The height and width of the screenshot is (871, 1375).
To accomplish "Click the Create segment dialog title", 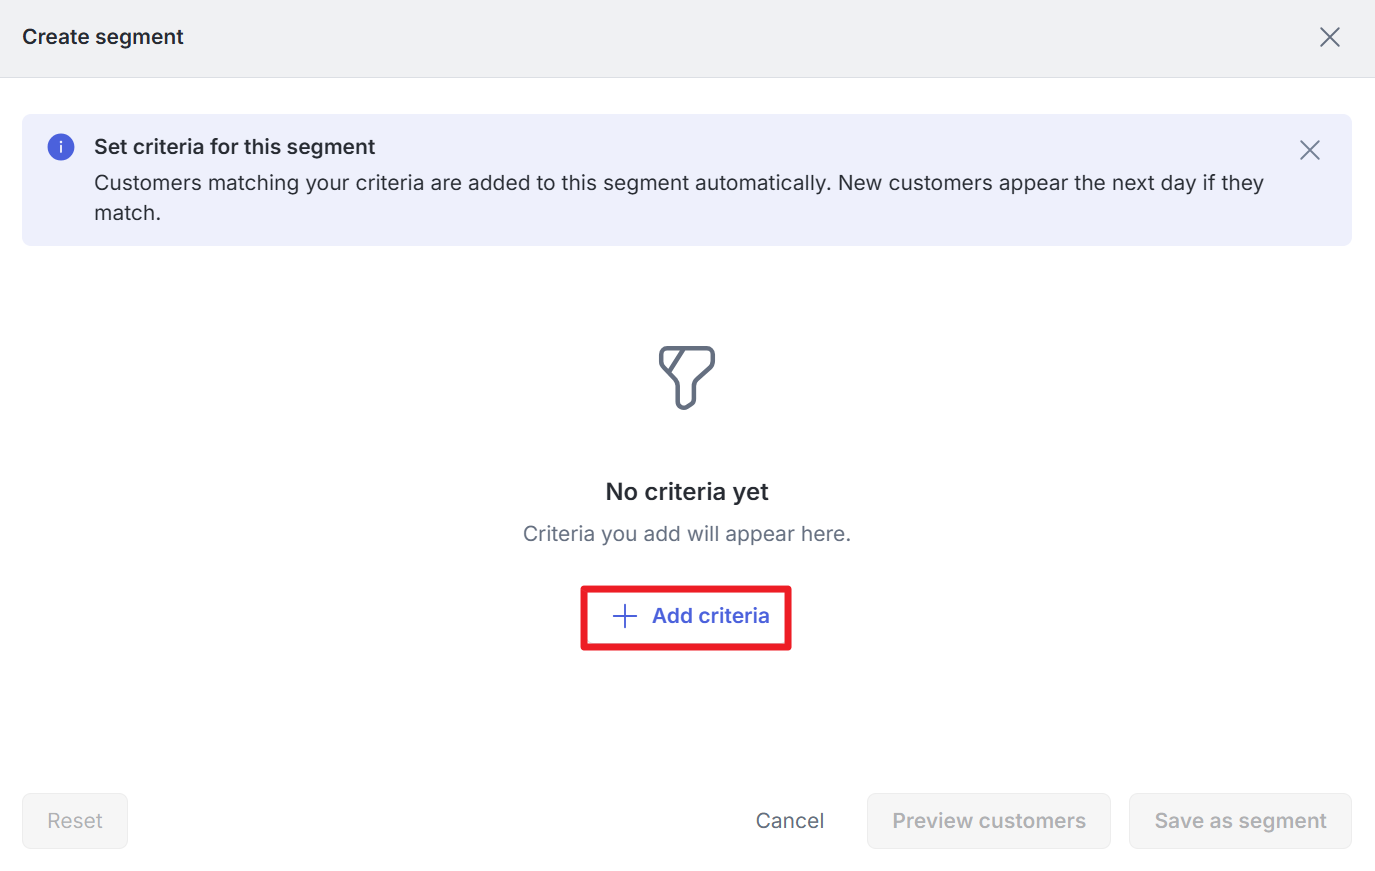I will pos(103,37).
